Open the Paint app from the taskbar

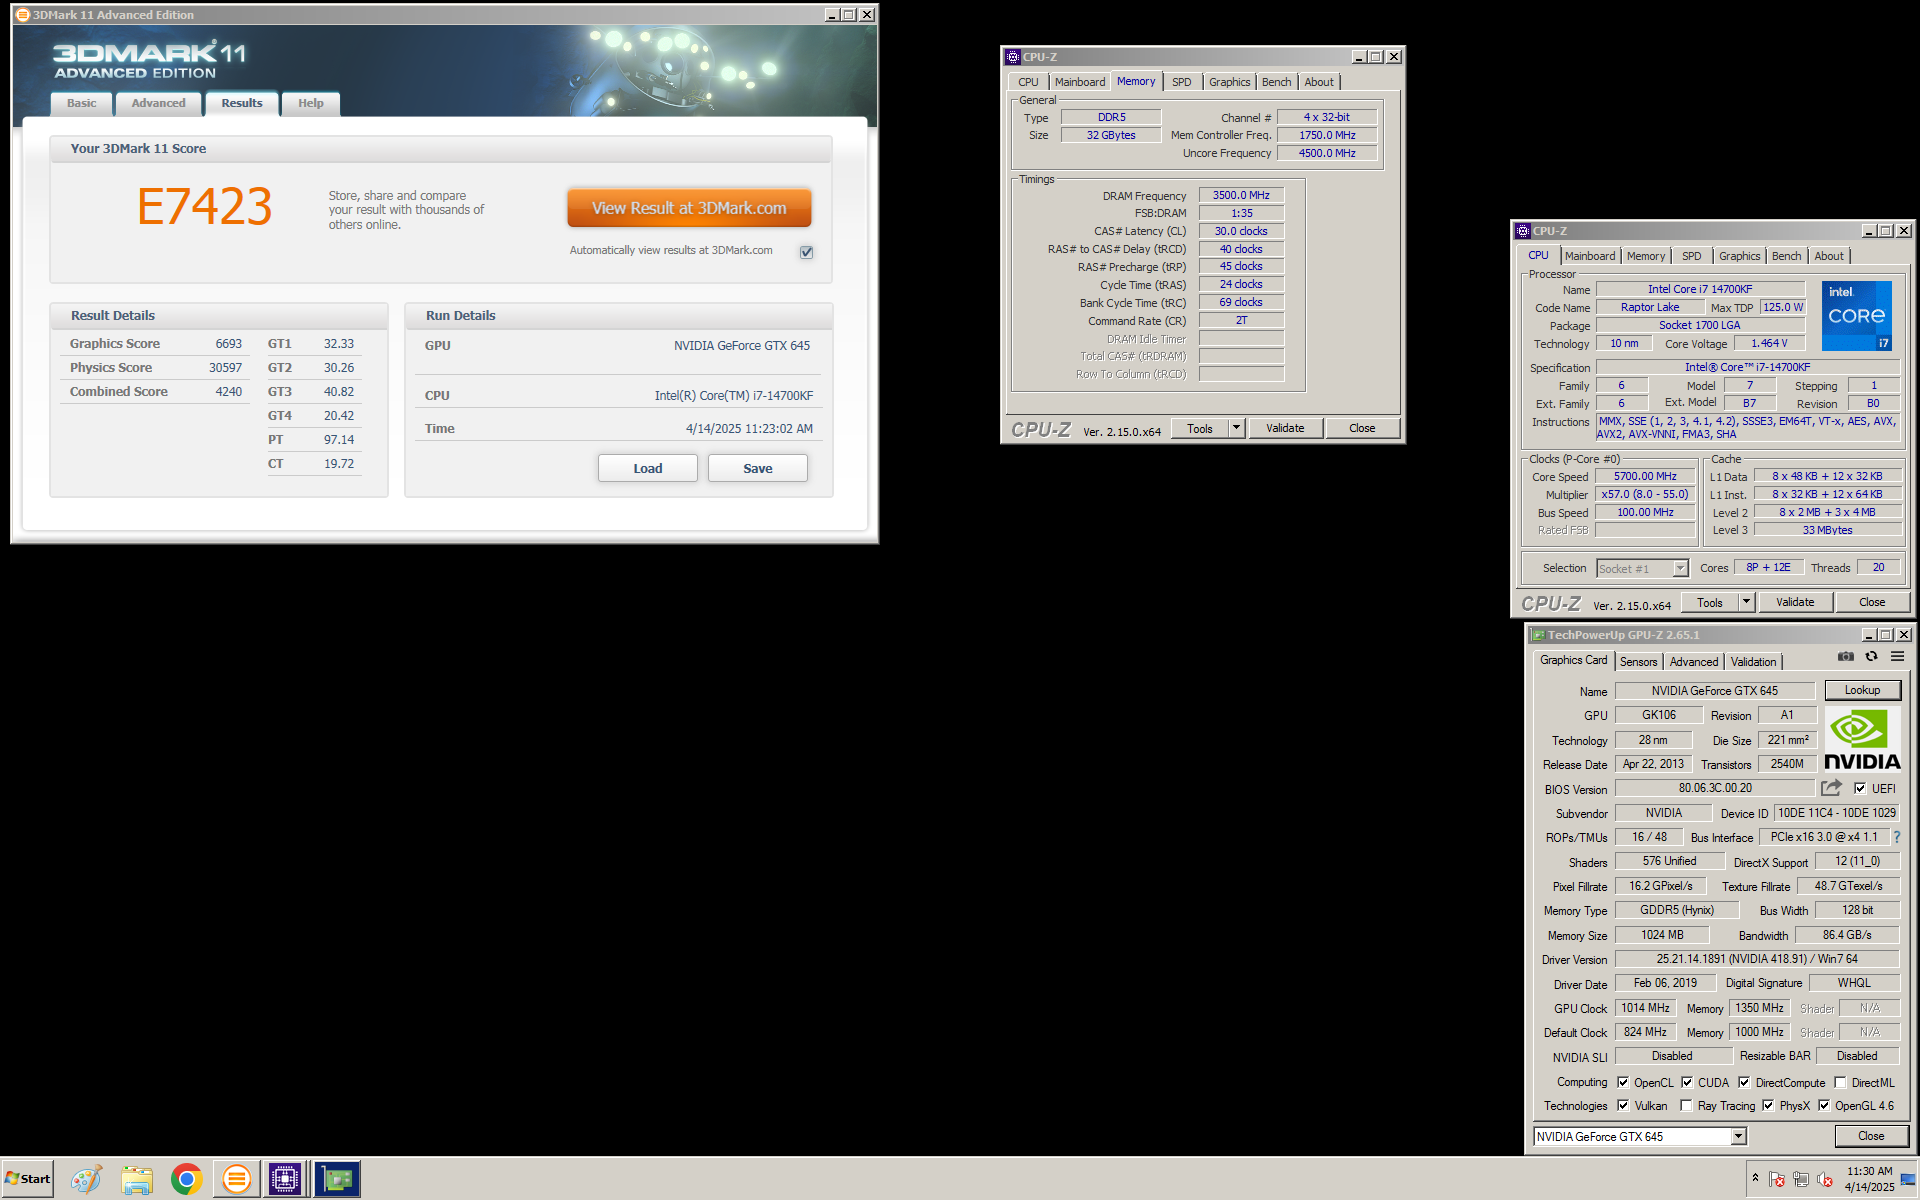coord(86,1180)
